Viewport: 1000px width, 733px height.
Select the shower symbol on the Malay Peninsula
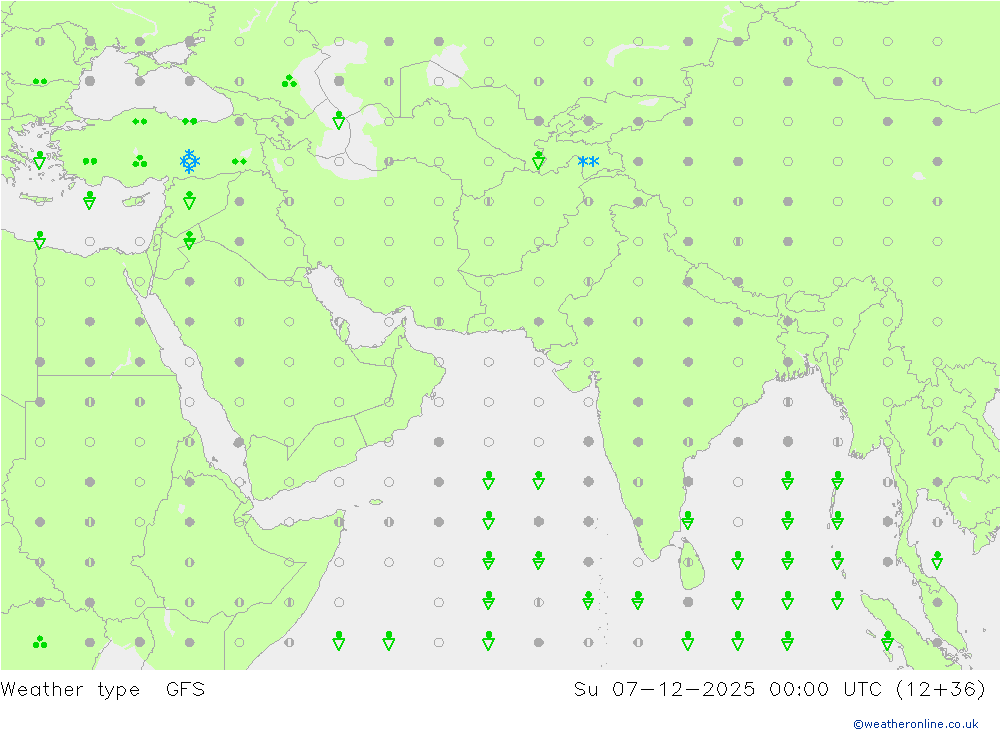click(x=937, y=560)
